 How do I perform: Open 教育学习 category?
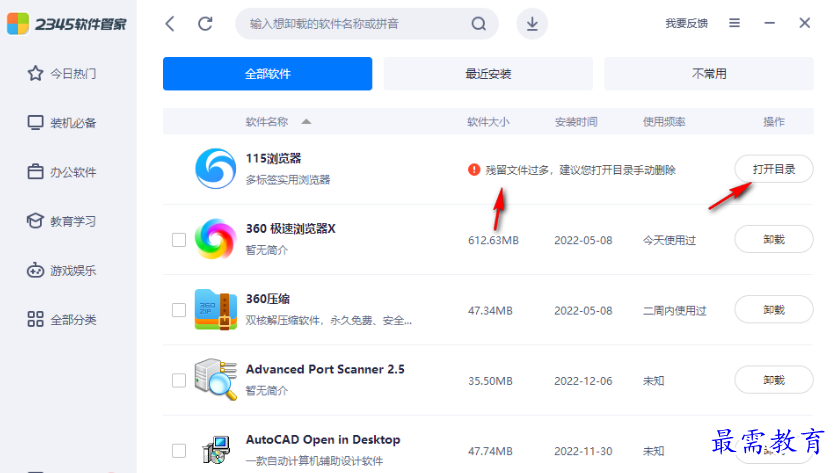[62, 221]
